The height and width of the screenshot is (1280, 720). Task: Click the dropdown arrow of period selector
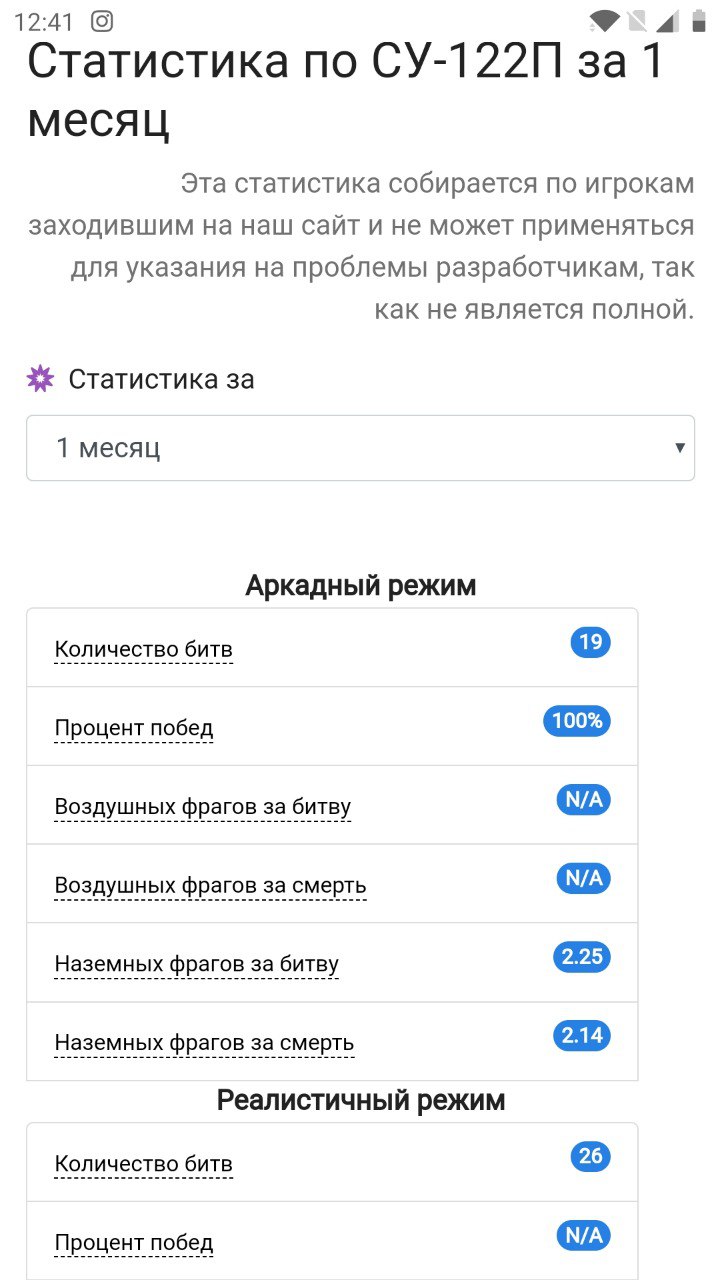coord(680,448)
